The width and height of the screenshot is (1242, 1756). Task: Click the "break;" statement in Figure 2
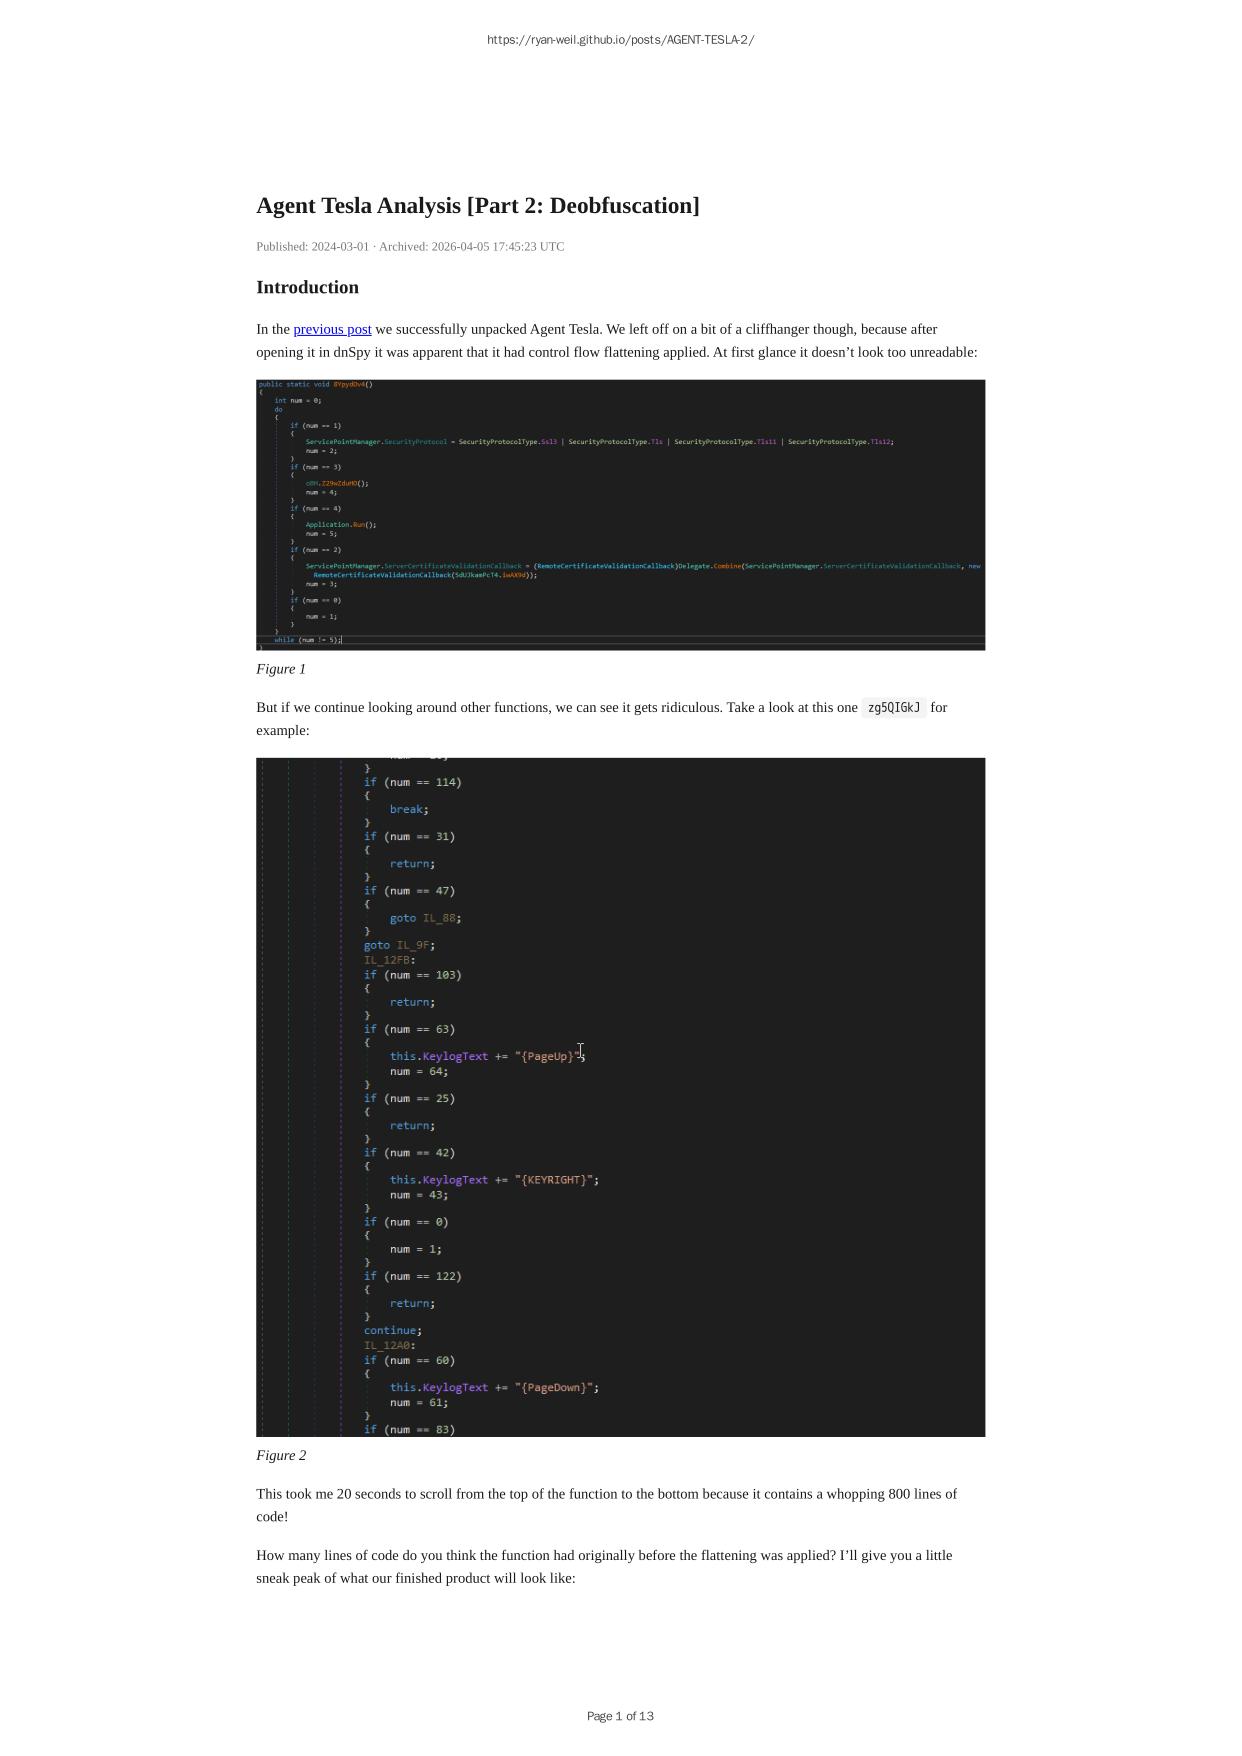click(x=408, y=810)
